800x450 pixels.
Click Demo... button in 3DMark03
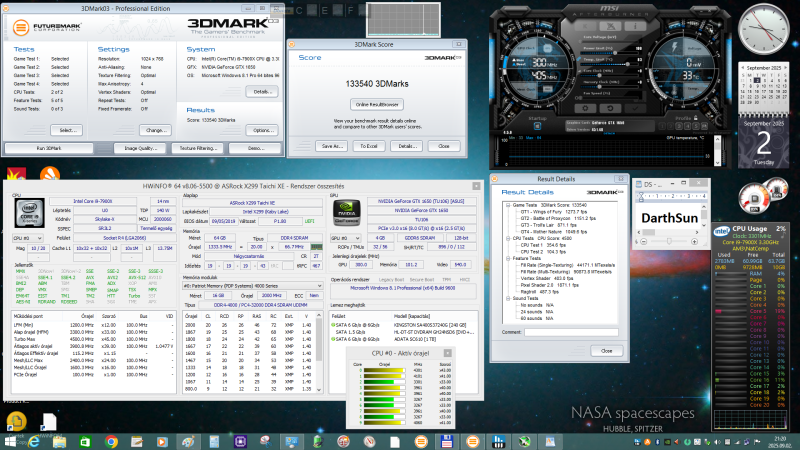pyautogui.click(x=255, y=148)
